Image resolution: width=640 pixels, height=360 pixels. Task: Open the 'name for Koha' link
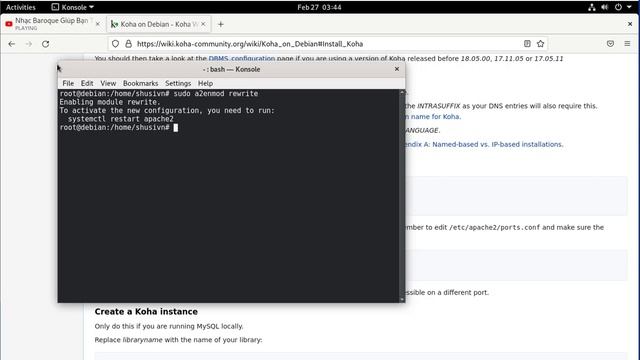433,116
